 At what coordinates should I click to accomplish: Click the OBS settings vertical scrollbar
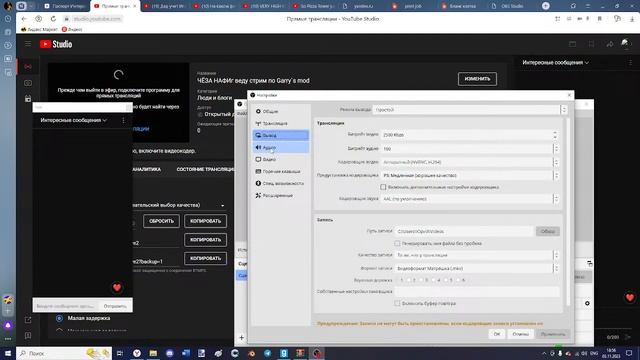[x=567, y=212]
